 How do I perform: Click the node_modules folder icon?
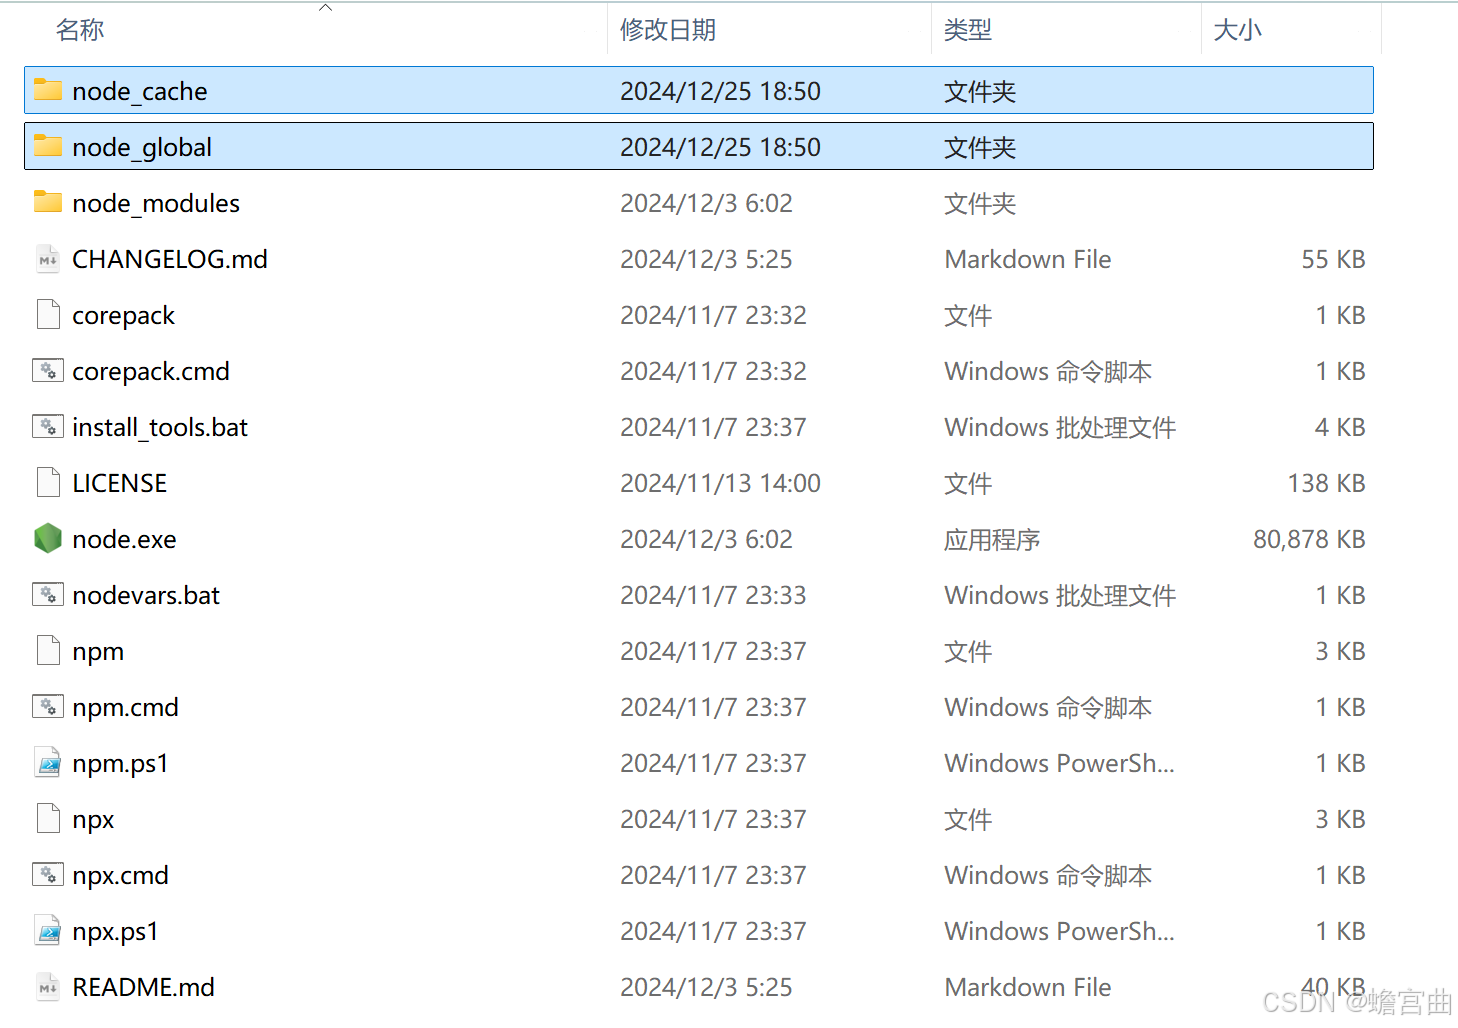click(48, 202)
